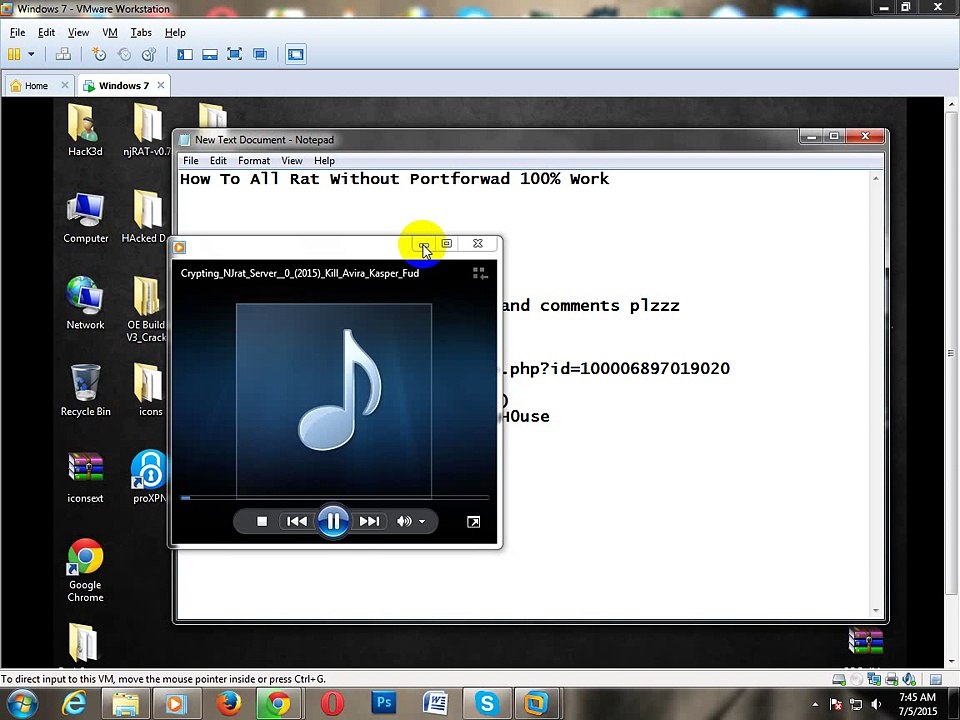Viewport: 960px width, 720px height.
Task: Open Firefox from the taskbar
Action: tap(228, 704)
